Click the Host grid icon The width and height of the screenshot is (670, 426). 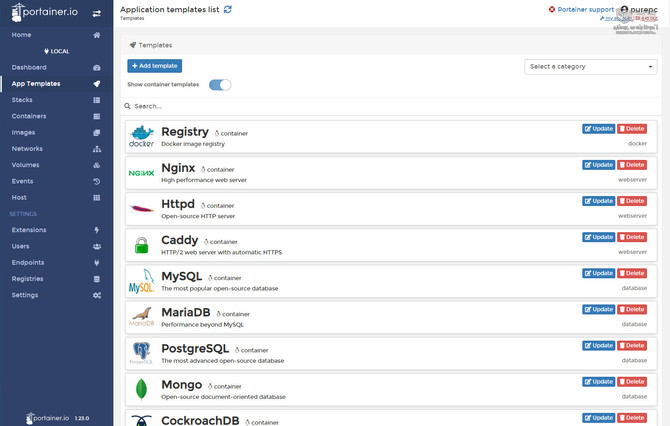97,197
